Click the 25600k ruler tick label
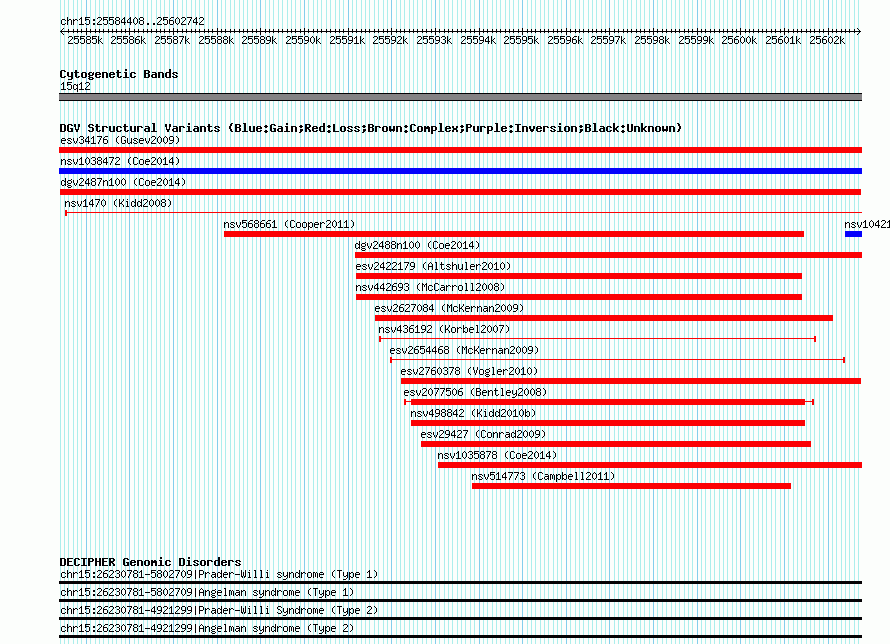The image size is (890, 644). [739, 40]
